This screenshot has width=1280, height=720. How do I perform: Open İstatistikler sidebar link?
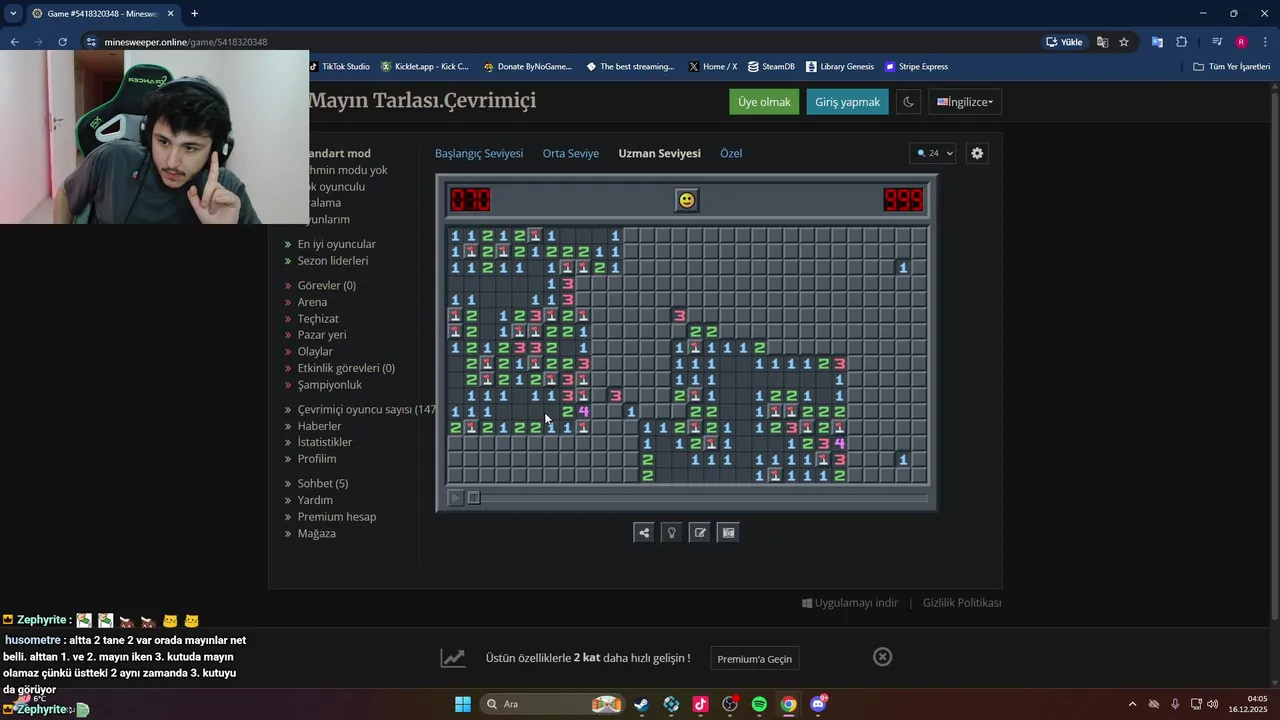325,442
